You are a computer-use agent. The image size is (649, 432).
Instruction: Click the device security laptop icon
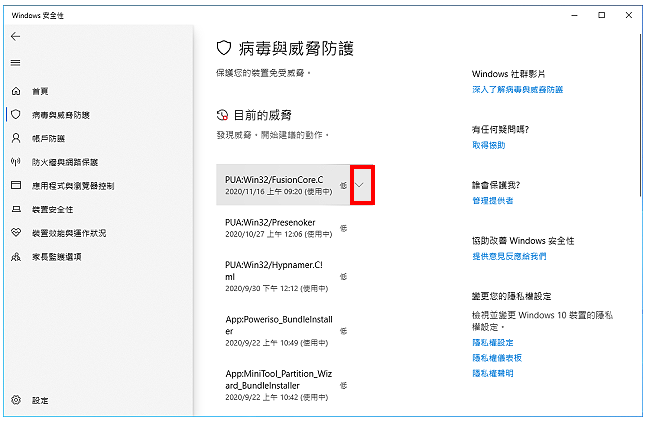(x=16, y=209)
